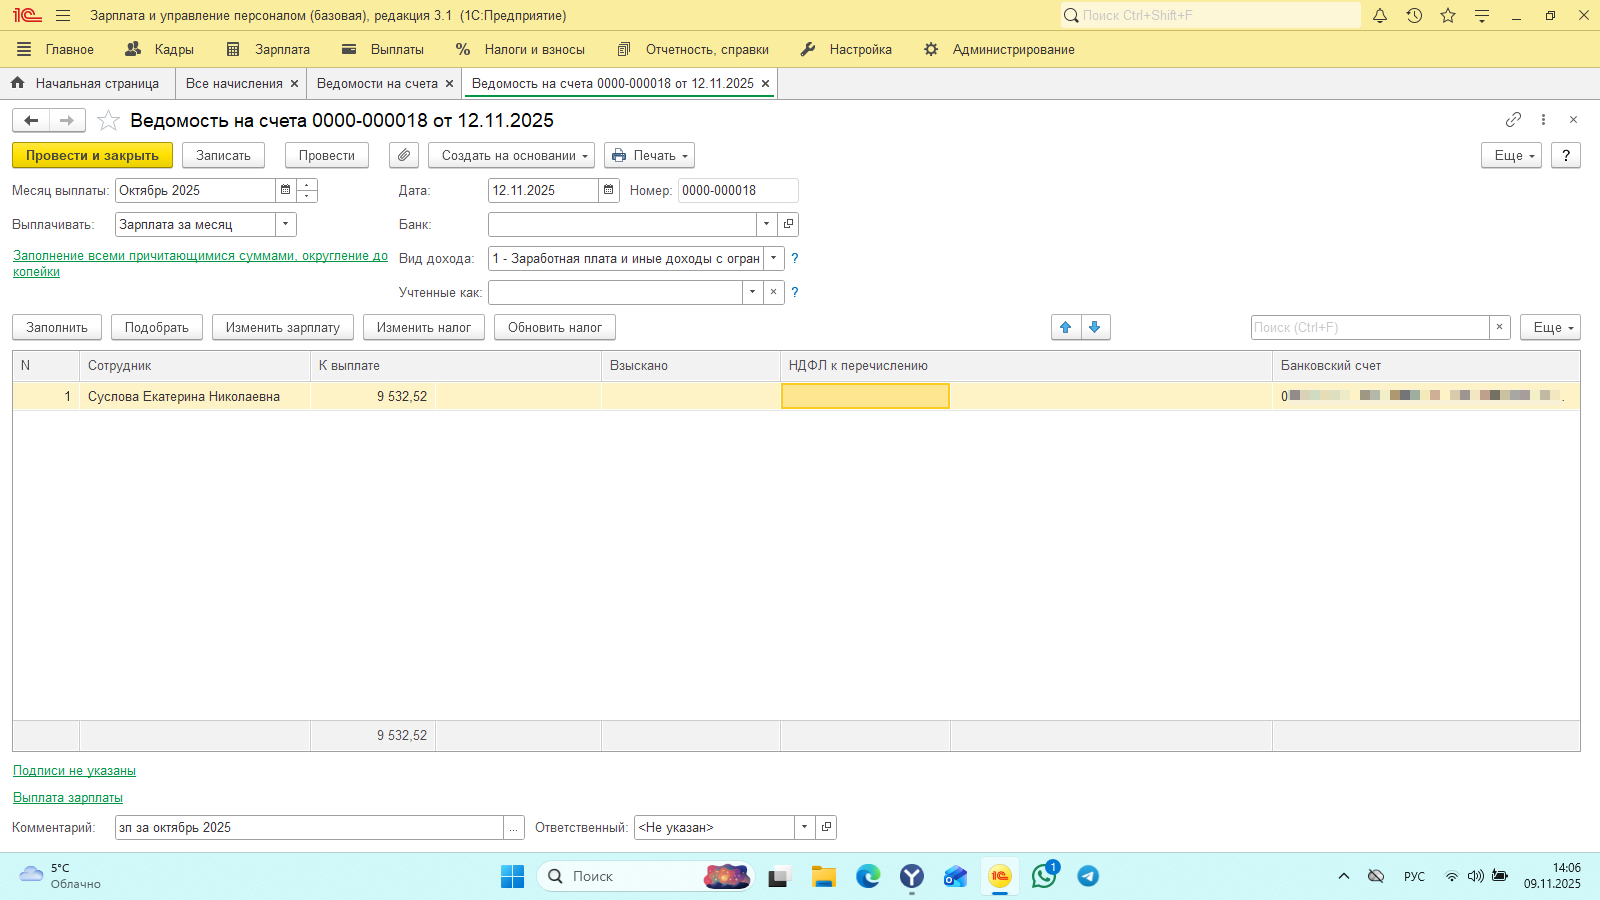Open the Зарплата menu
The width and height of the screenshot is (1600, 900).
point(269,49)
